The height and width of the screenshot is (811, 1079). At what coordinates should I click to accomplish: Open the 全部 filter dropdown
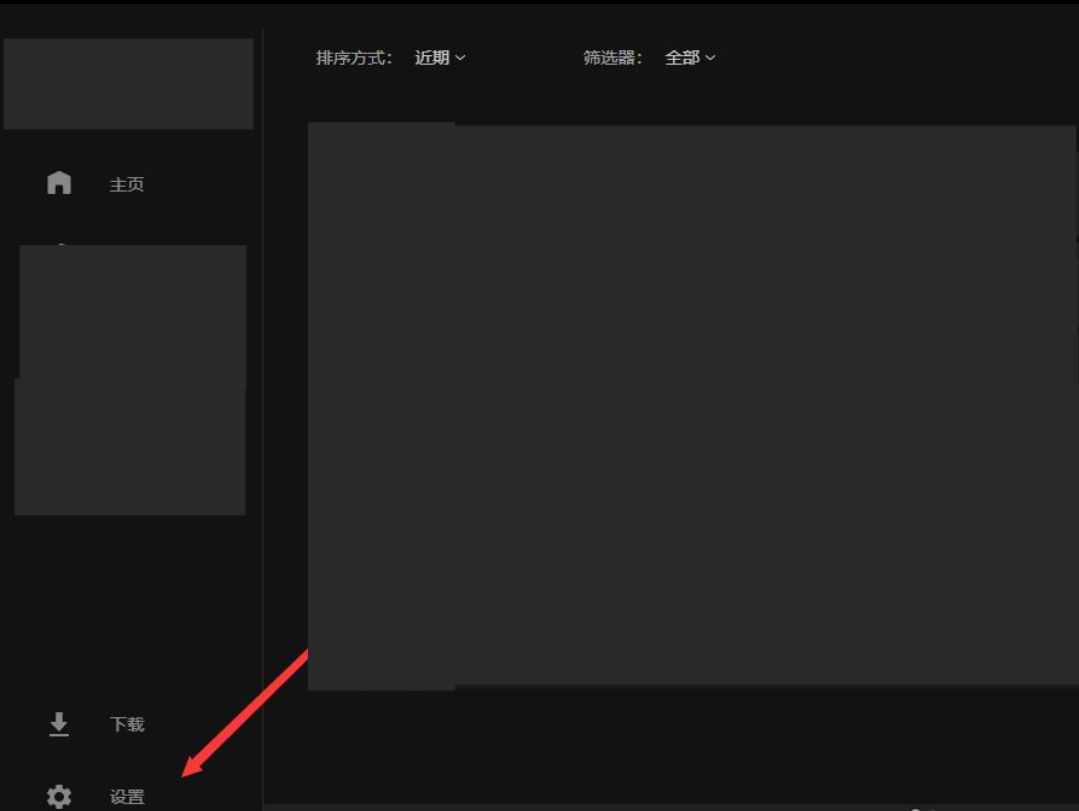pyautogui.click(x=682, y=58)
